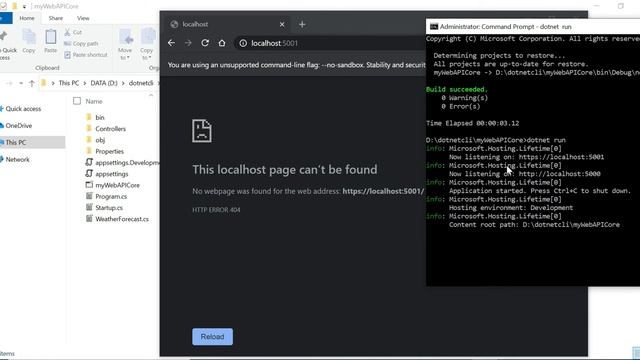
Task: Select dotnetcli in the breadcrumb path
Action: point(141,83)
